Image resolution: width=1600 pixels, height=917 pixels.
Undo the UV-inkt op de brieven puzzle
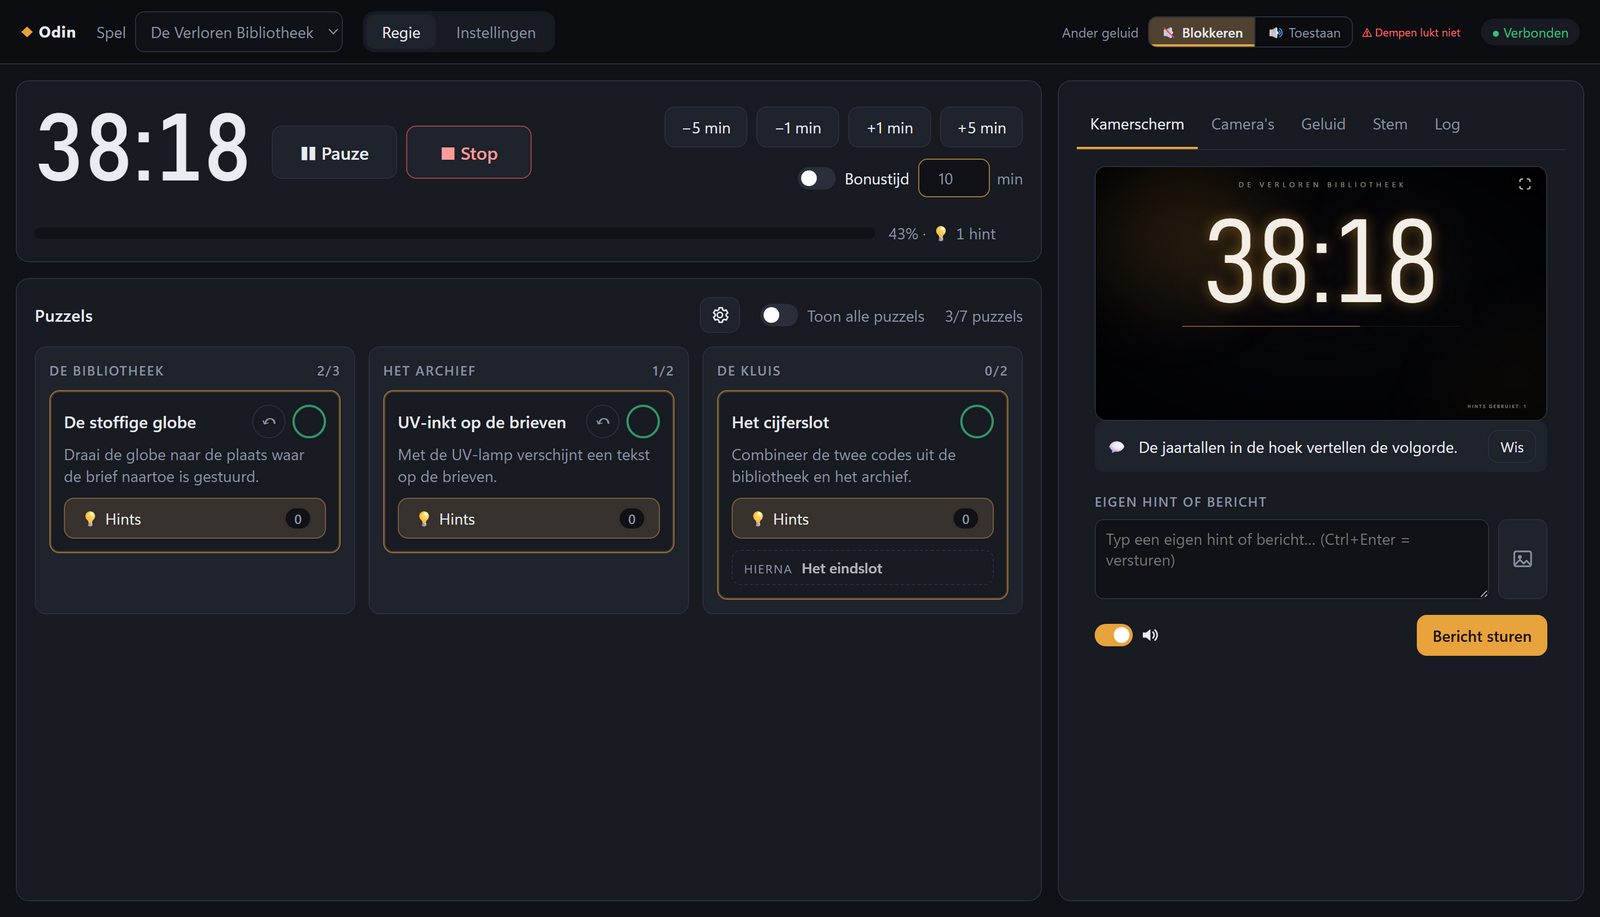point(603,422)
